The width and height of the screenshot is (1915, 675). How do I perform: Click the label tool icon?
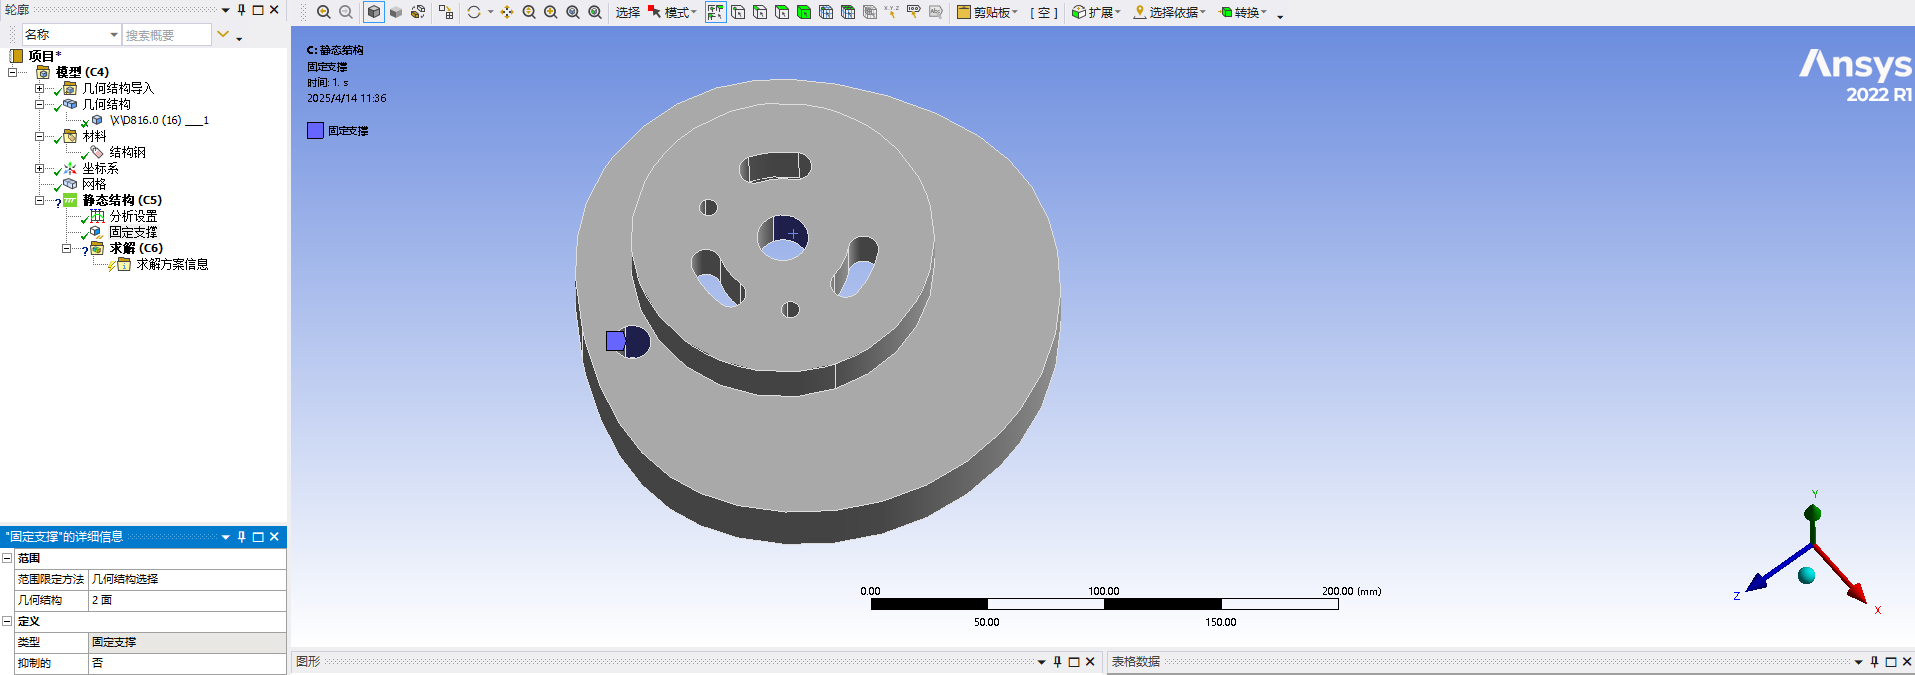(x=914, y=12)
